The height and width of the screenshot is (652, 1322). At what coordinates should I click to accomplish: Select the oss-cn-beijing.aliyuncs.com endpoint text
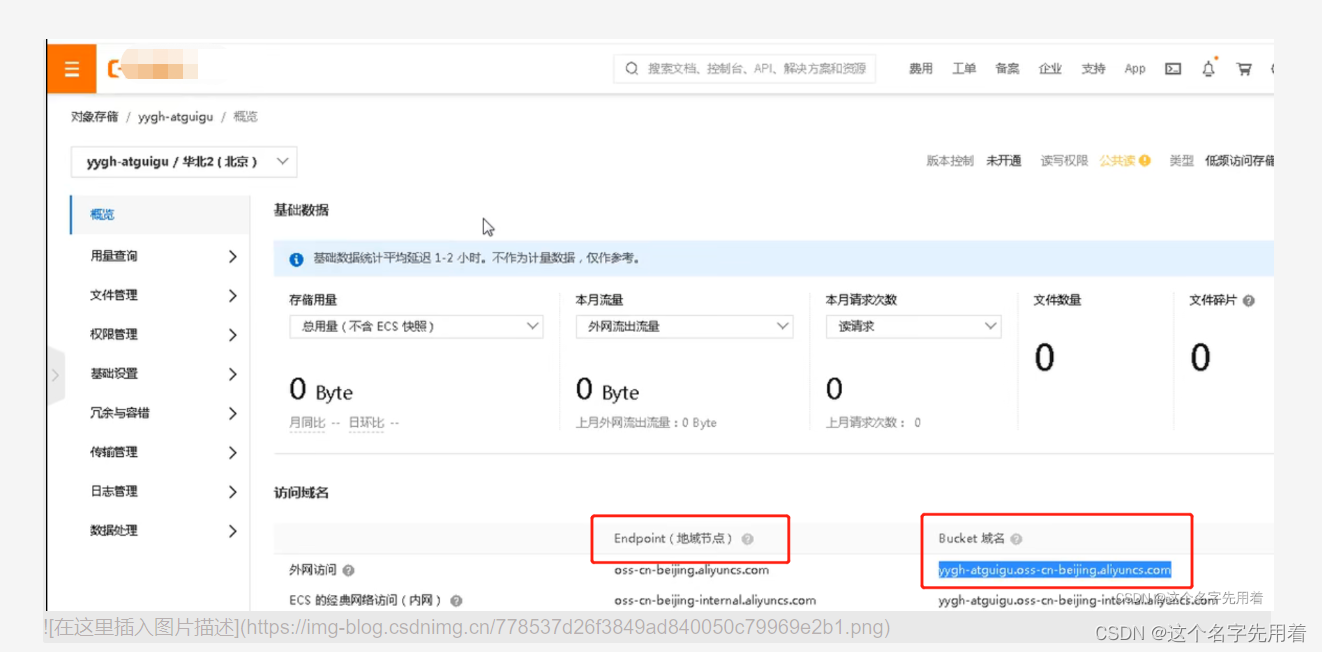[x=691, y=570]
